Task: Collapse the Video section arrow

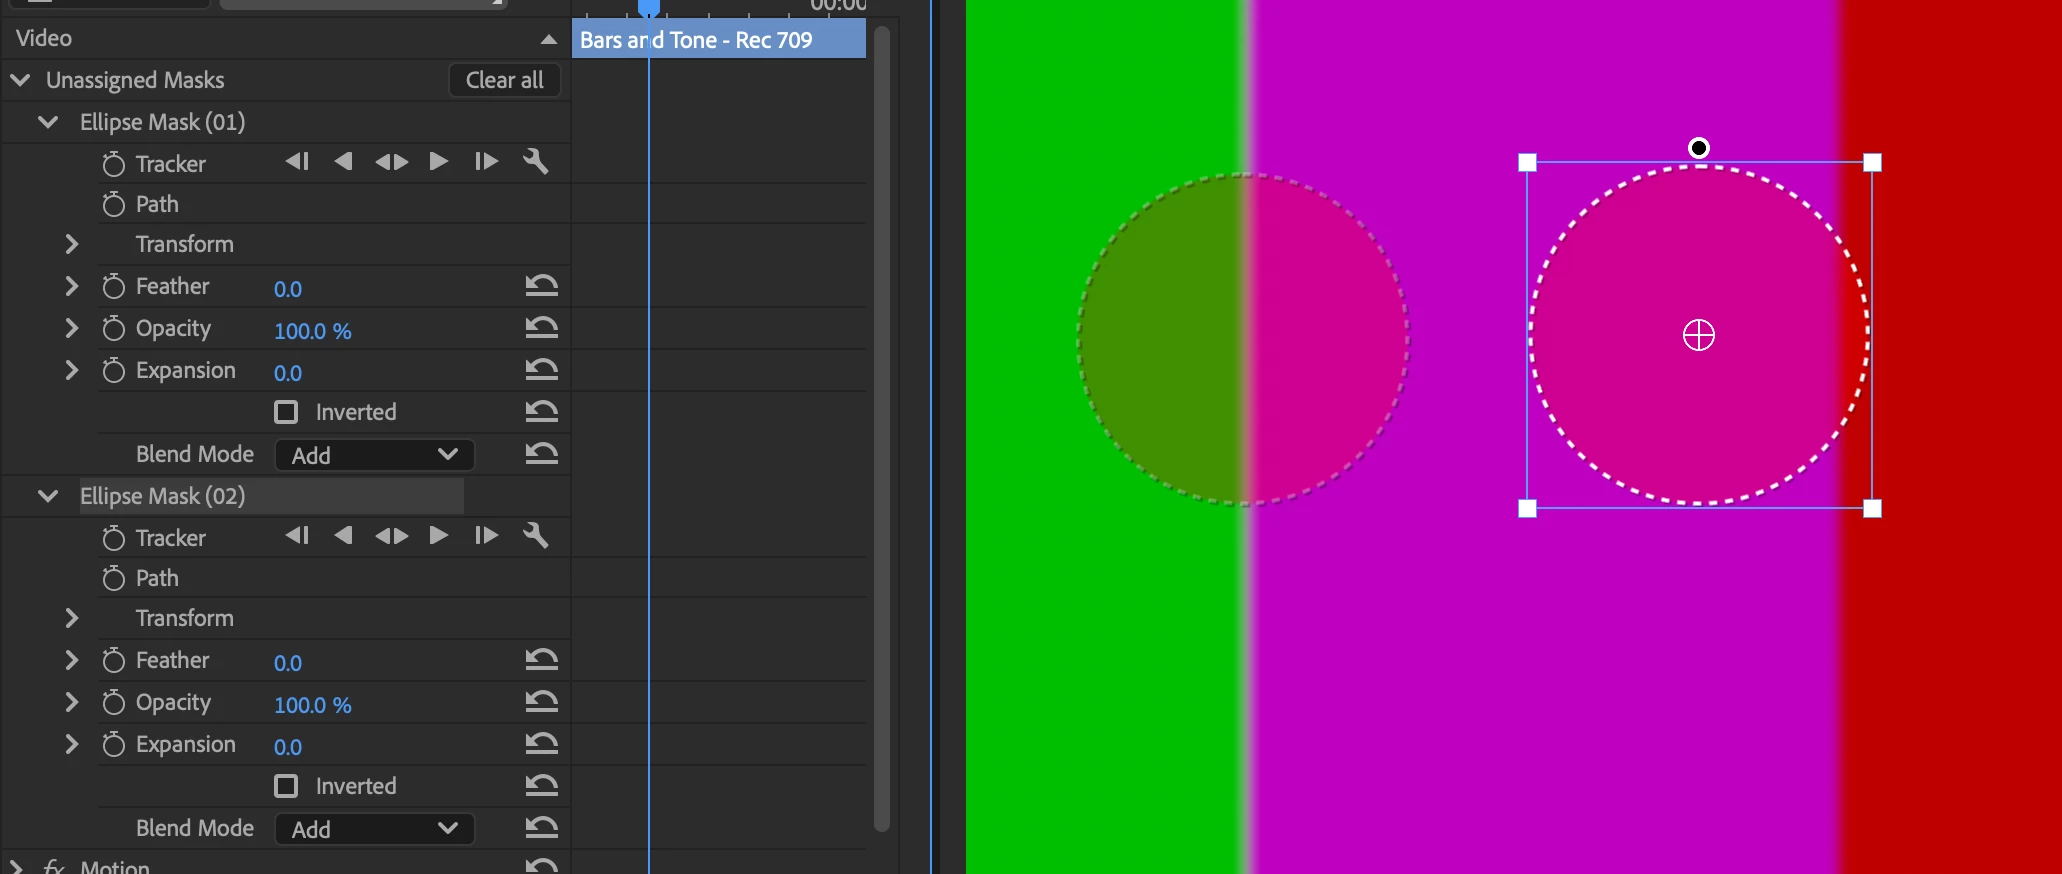Action: click(548, 39)
